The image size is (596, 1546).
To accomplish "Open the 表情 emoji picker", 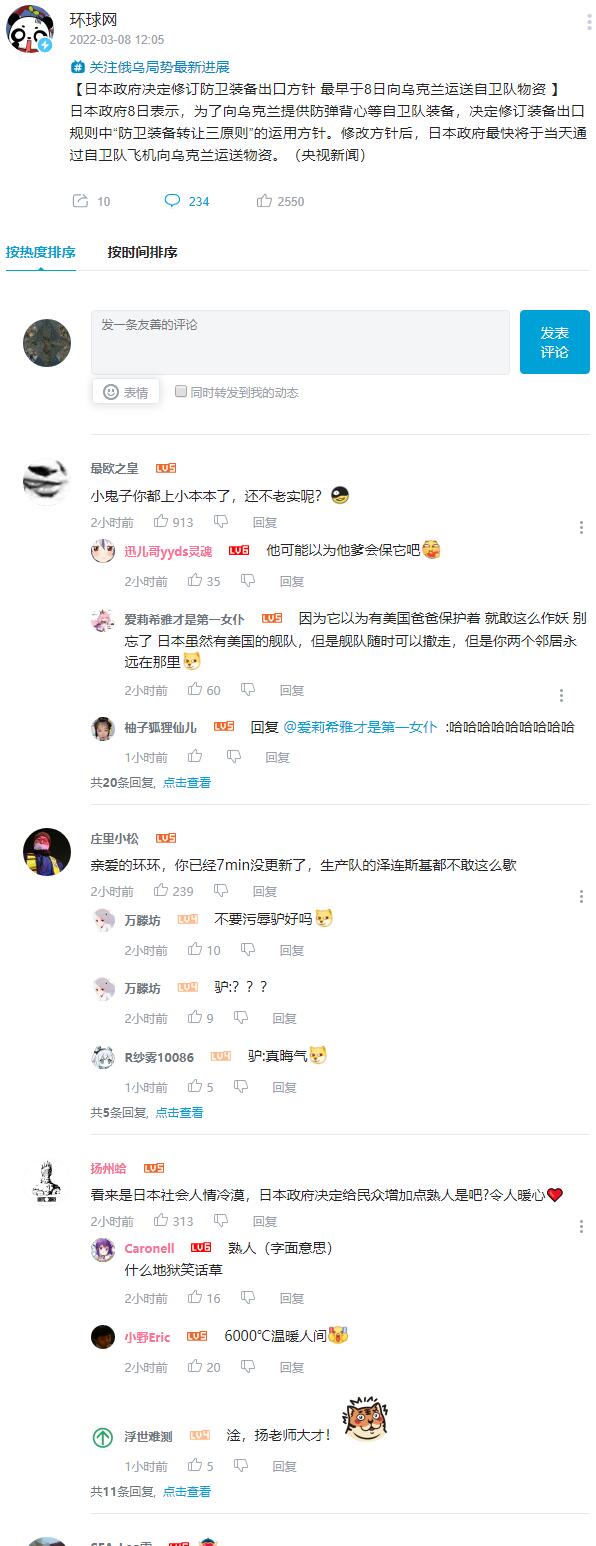I will point(126,392).
